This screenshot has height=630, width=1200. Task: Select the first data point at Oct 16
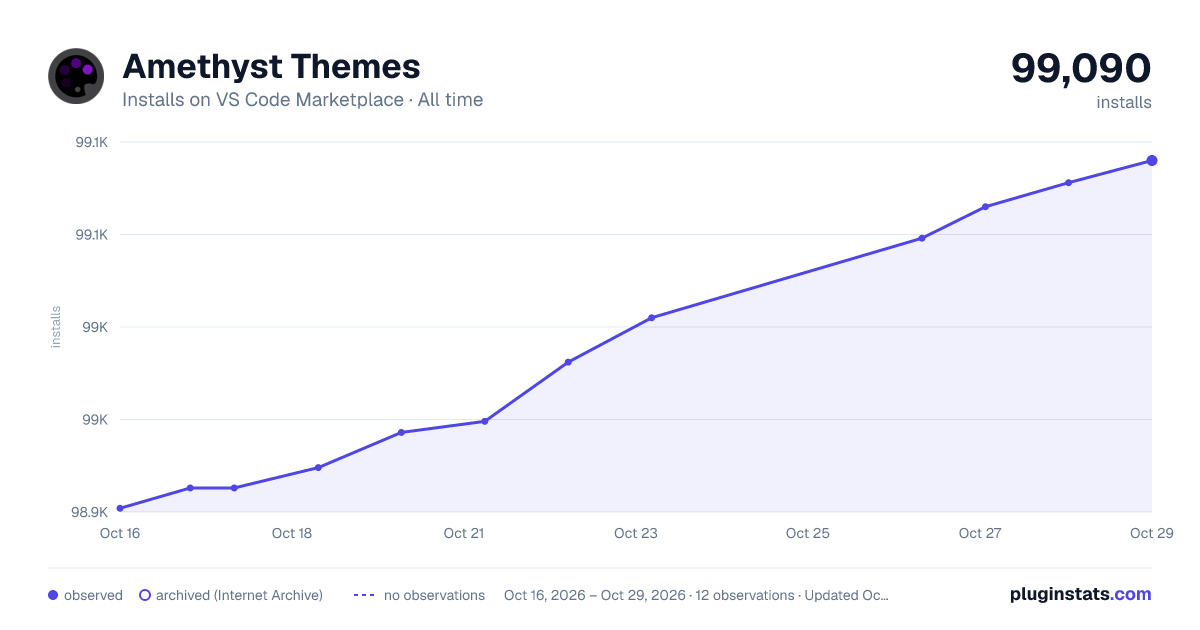pos(120,508)
